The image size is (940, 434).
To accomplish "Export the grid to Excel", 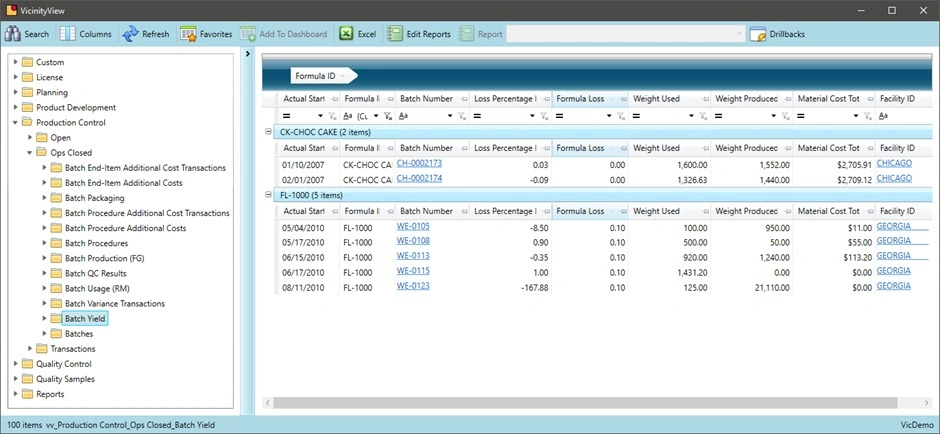I will (x=357, y=34).
